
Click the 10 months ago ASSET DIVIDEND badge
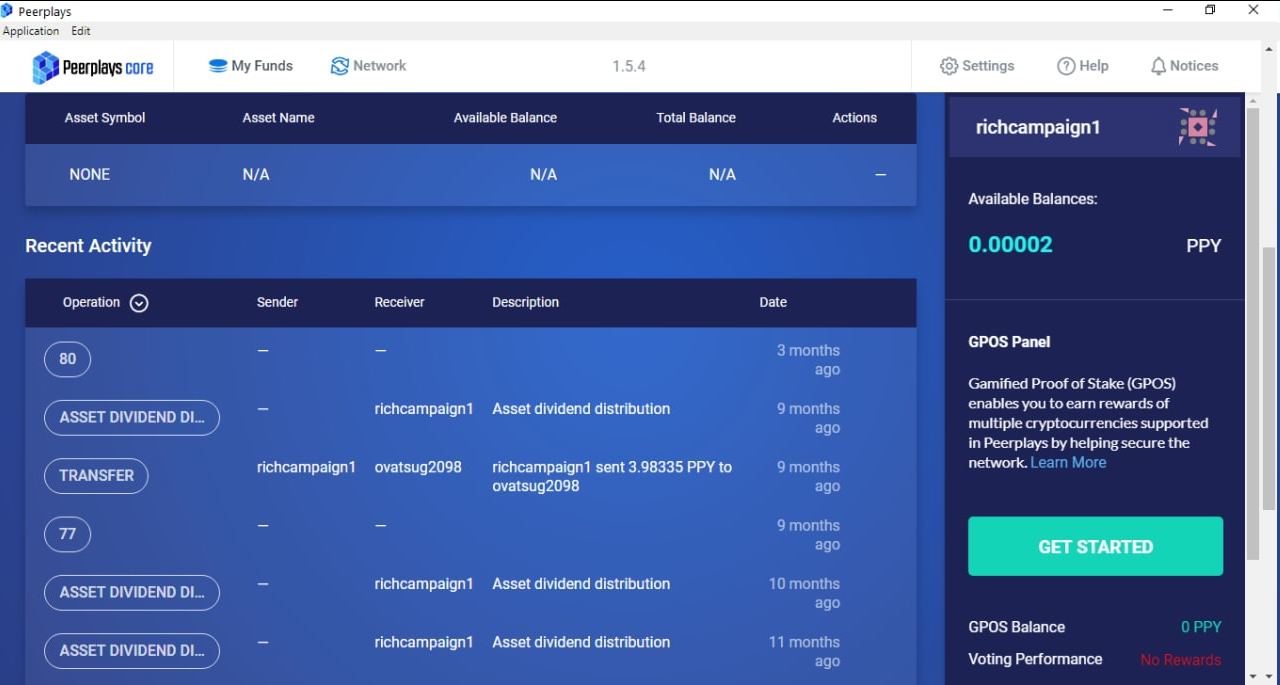pos(132,592)
